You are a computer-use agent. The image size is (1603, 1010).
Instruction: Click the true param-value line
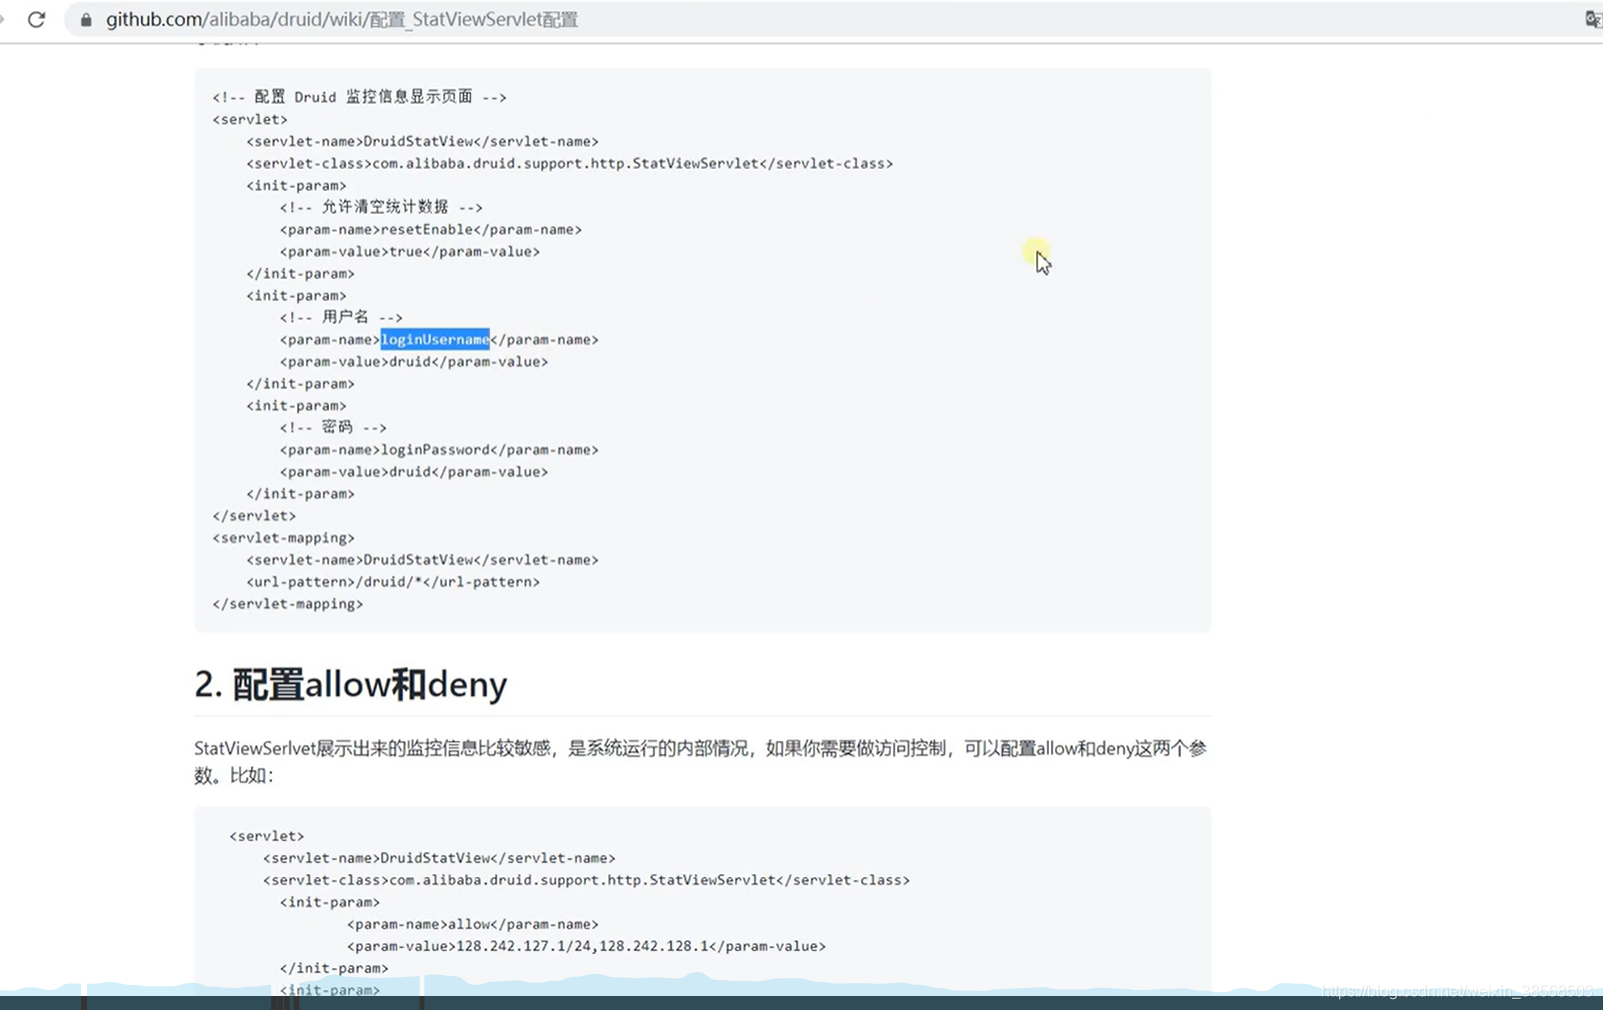410,251
